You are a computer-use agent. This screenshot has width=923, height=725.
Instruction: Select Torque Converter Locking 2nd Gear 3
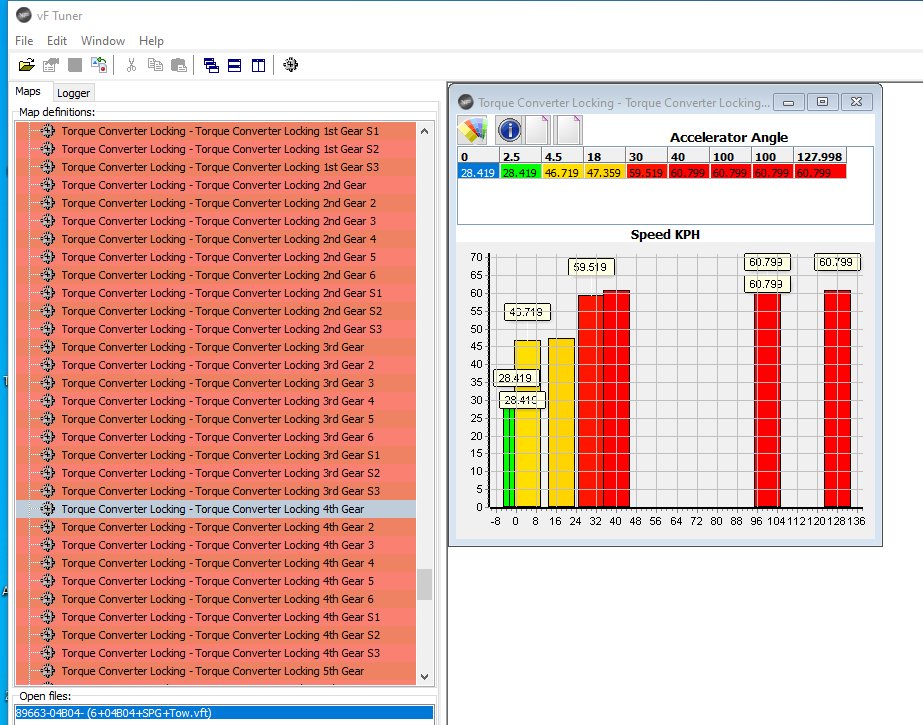click(x=218, y=221)
